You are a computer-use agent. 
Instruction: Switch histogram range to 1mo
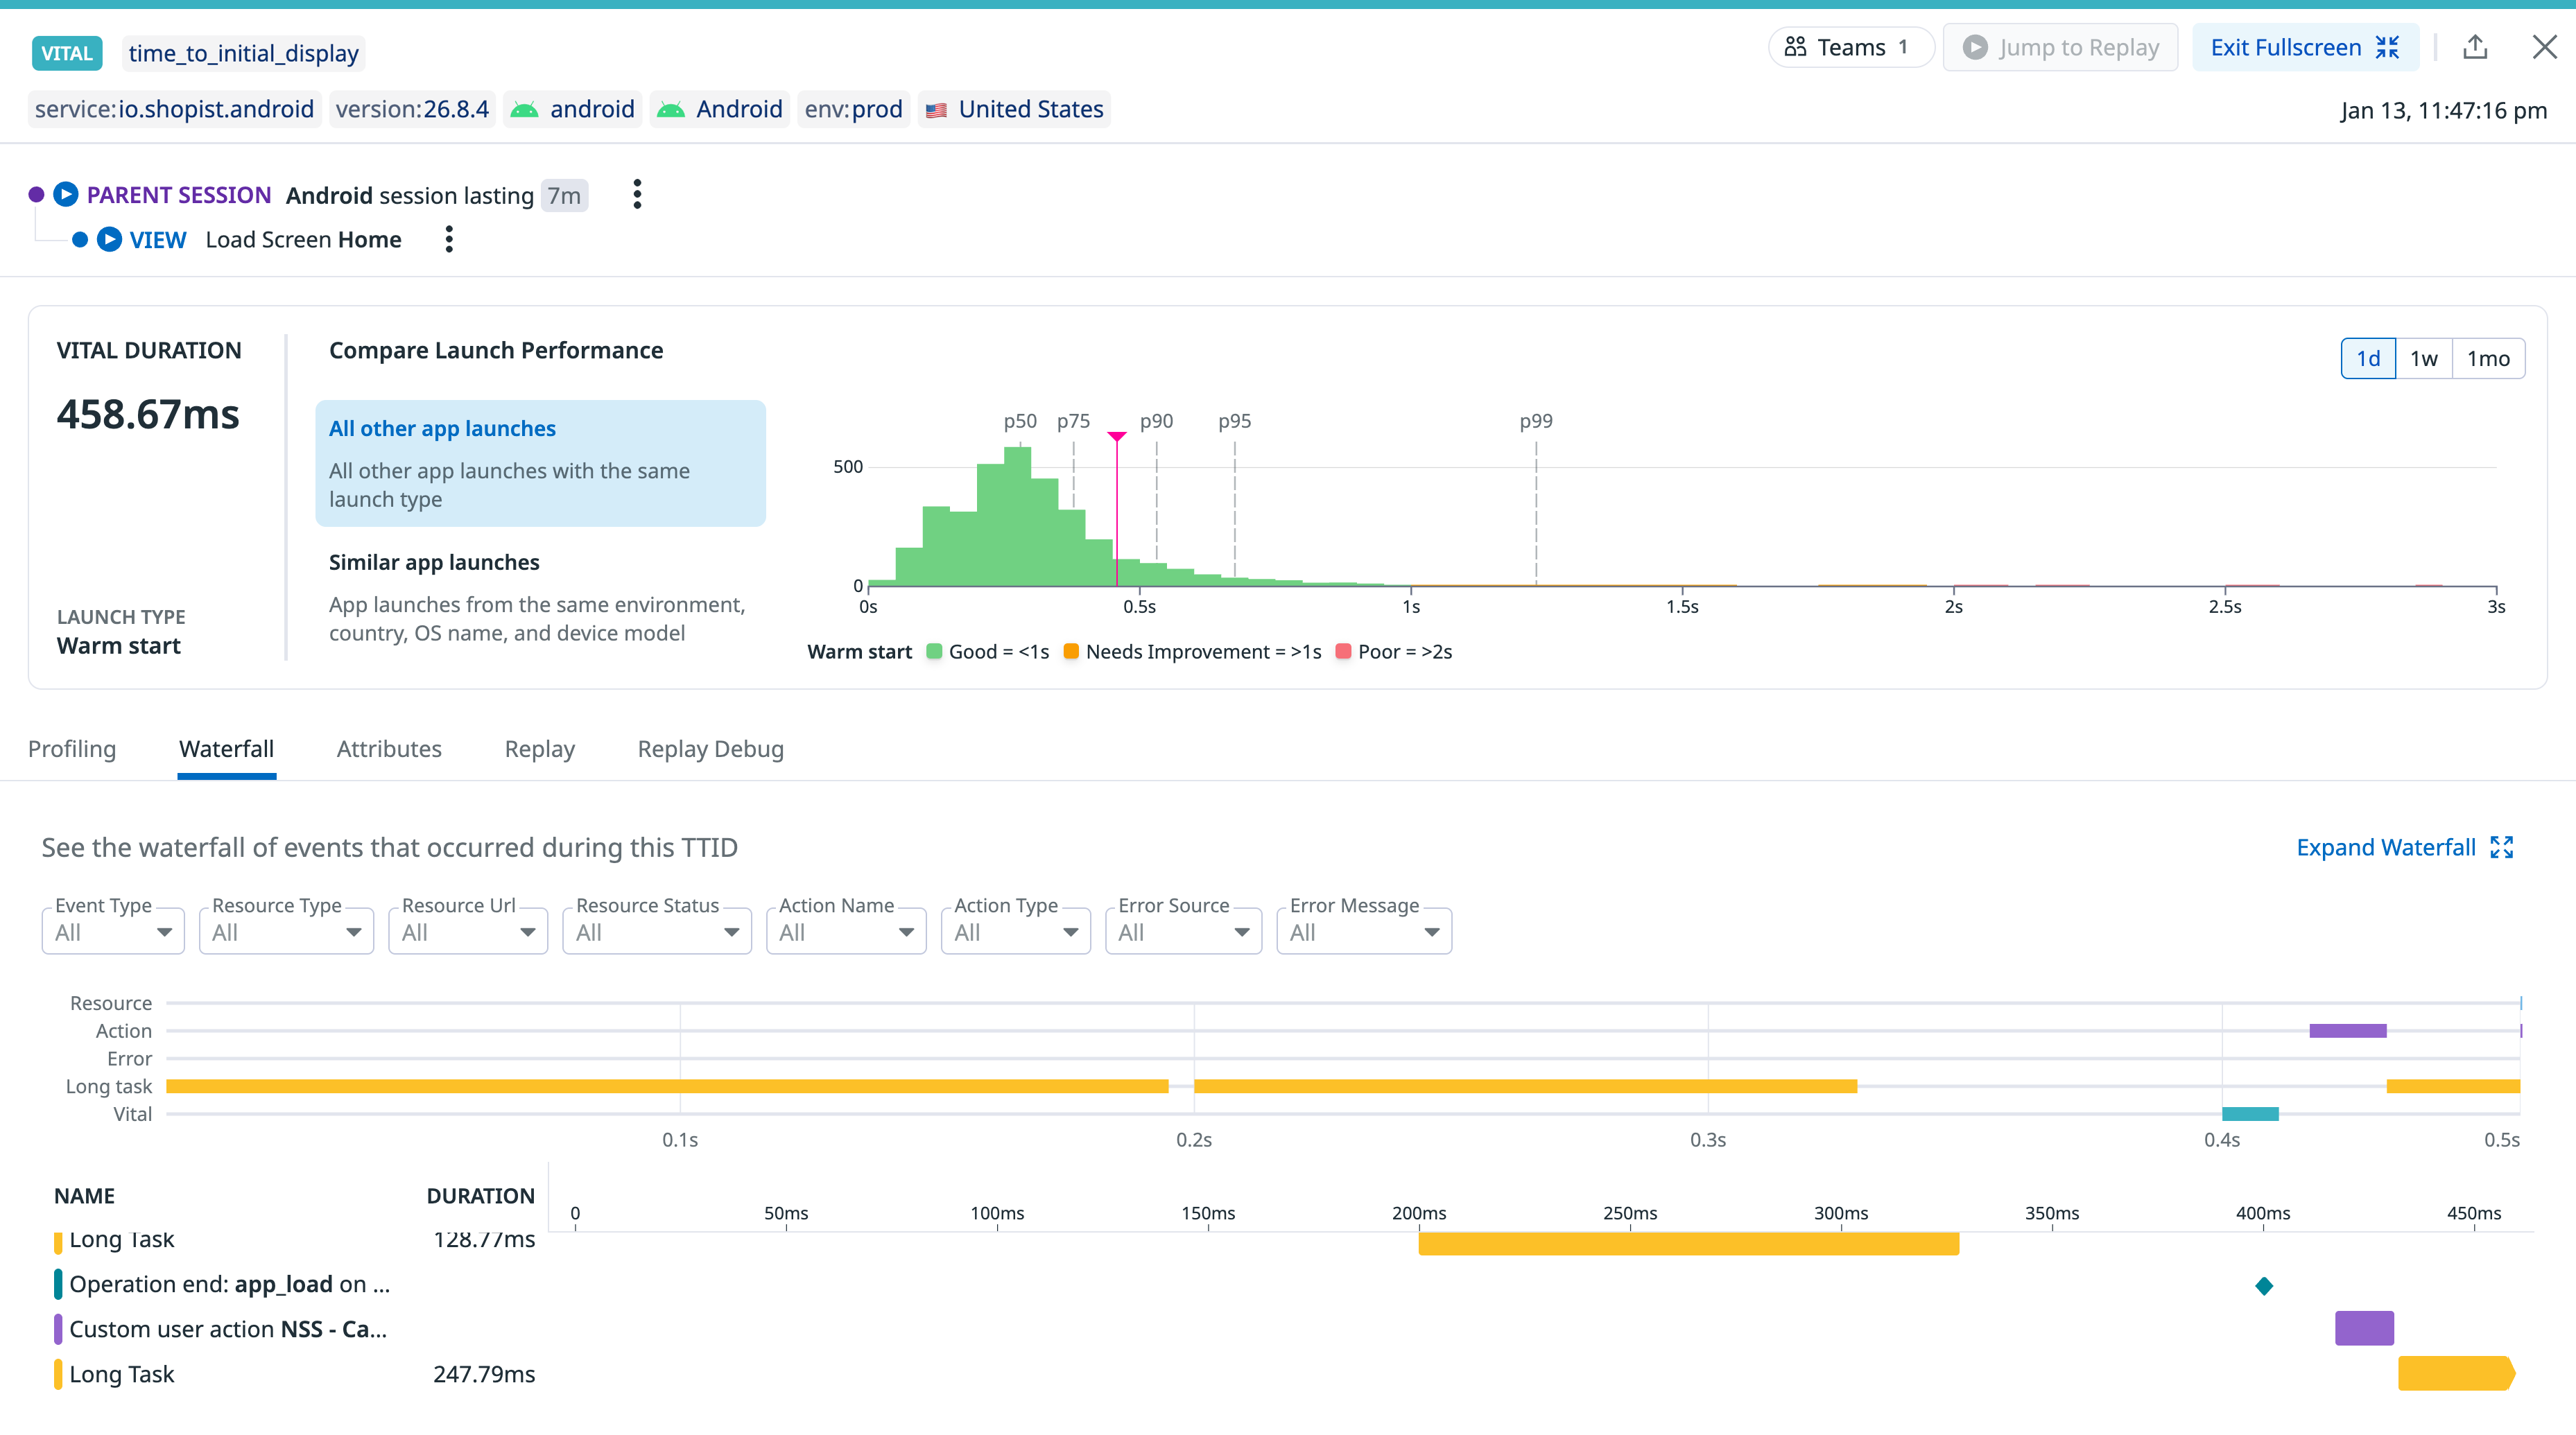click(x=2488, y=358)
